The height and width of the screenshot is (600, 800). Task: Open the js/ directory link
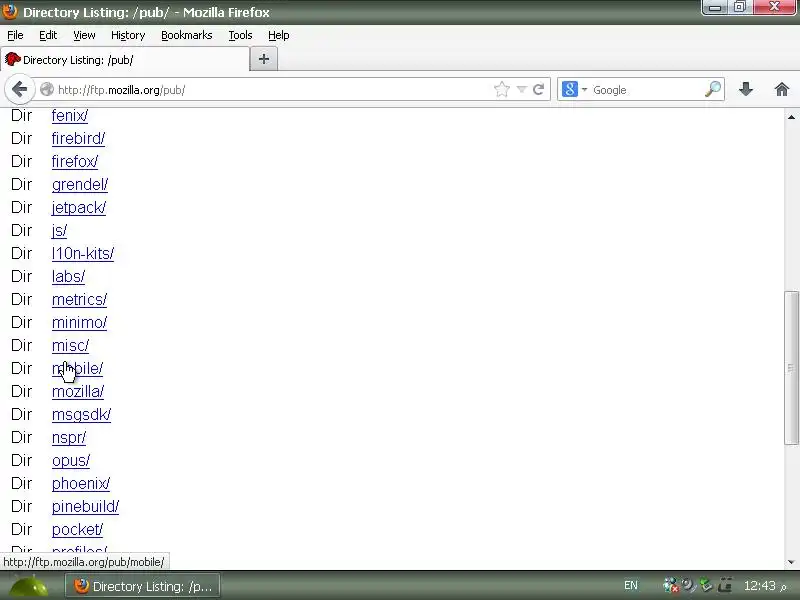[x=59, y=231]
